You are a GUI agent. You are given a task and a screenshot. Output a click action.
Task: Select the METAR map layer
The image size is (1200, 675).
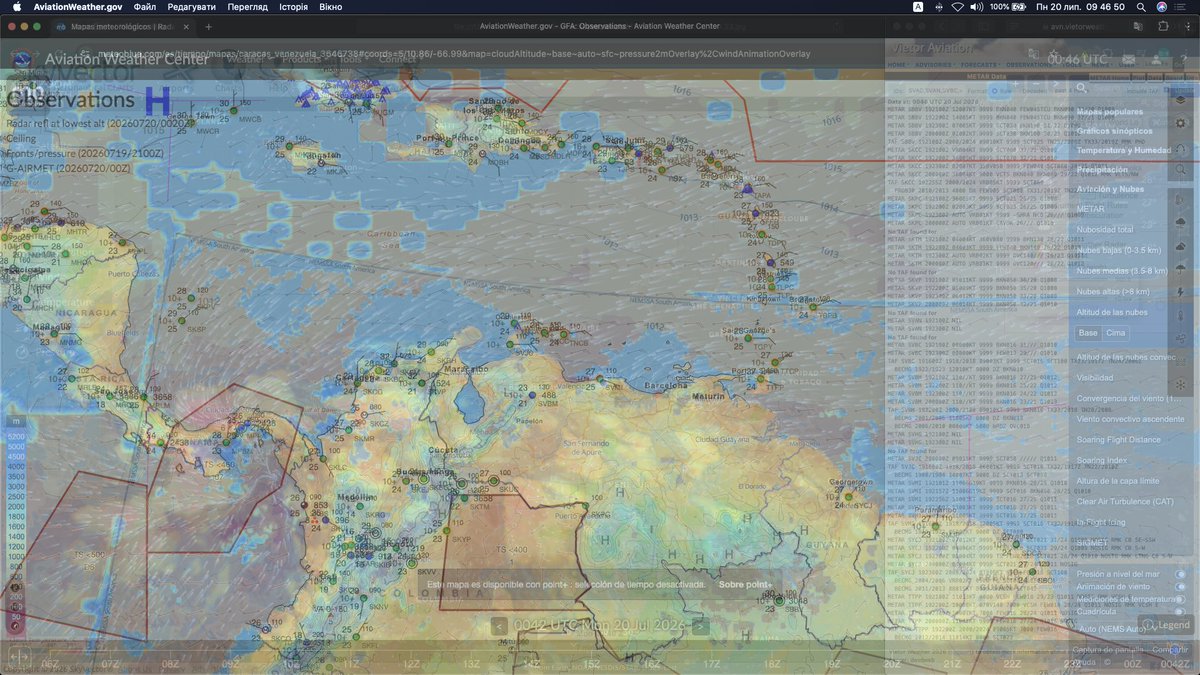coord(1090,209)
